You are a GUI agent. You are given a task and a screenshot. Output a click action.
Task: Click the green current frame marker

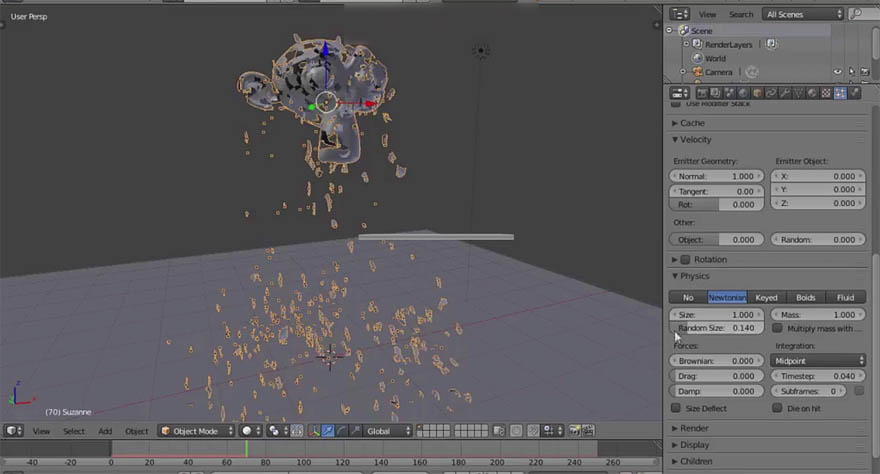(x=246, y=448)
